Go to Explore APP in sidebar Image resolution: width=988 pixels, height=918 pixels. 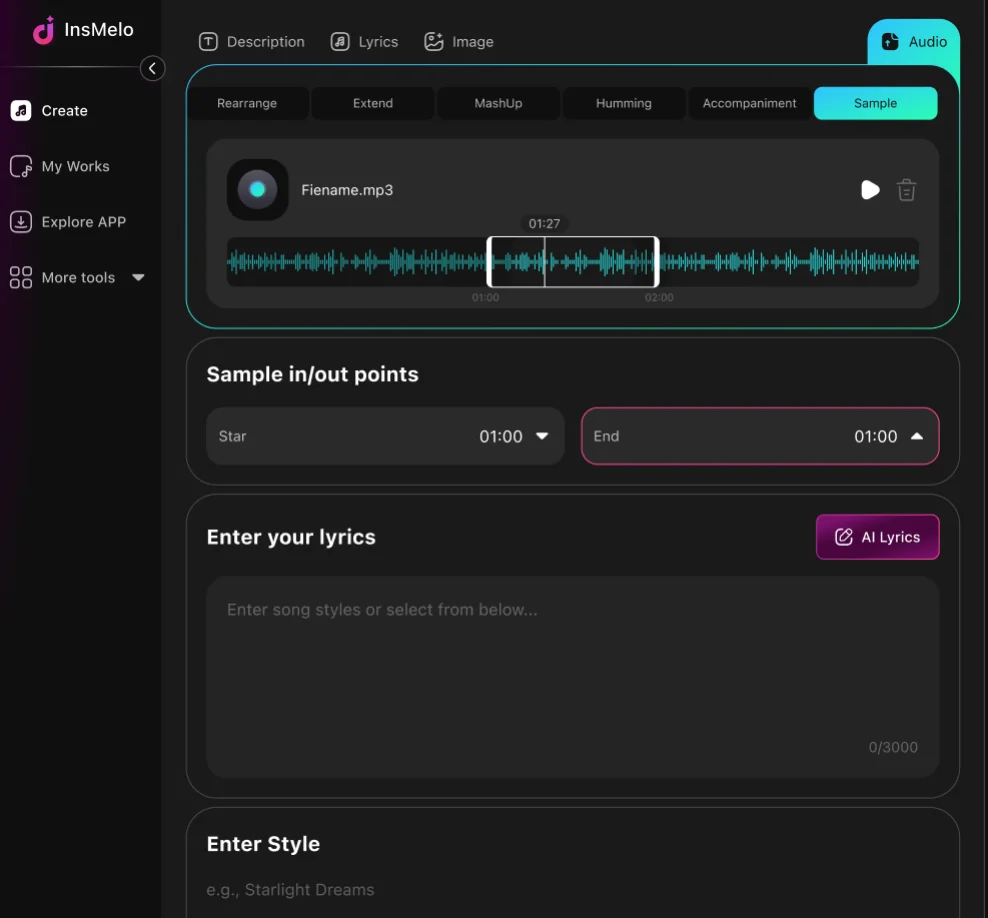pos(68,222)
